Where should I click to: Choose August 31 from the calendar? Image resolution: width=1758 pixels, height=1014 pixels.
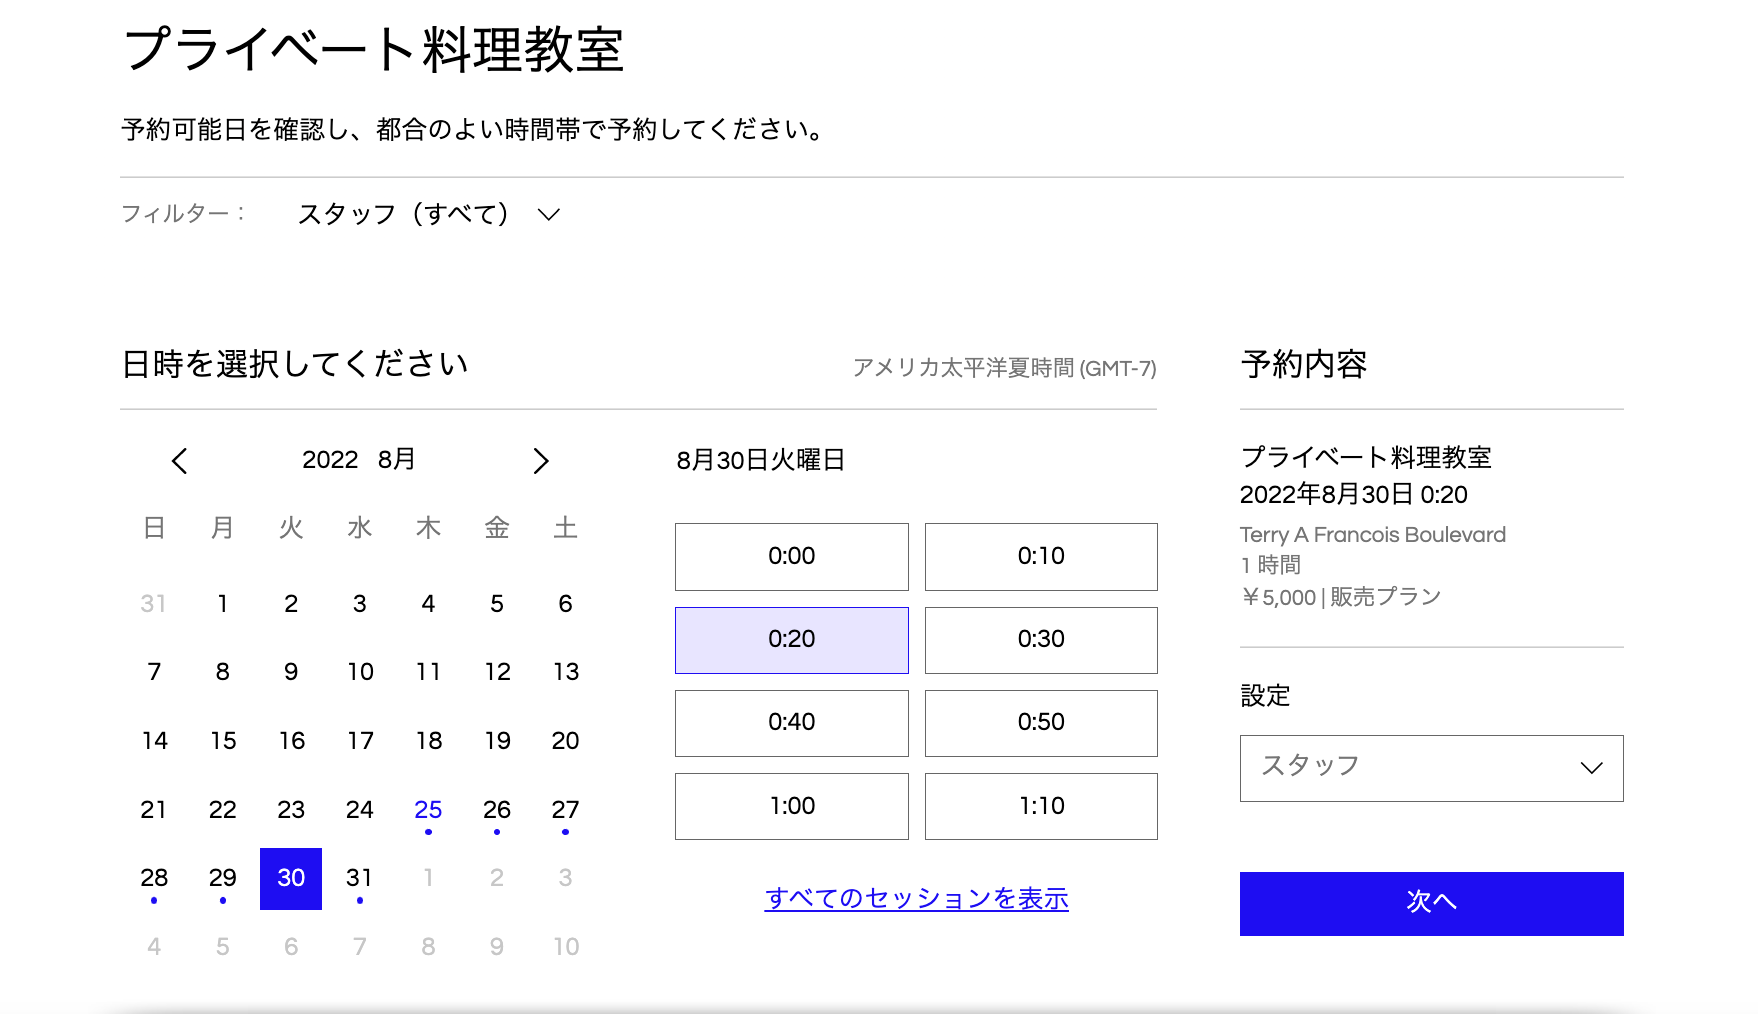tap(359, 878)
